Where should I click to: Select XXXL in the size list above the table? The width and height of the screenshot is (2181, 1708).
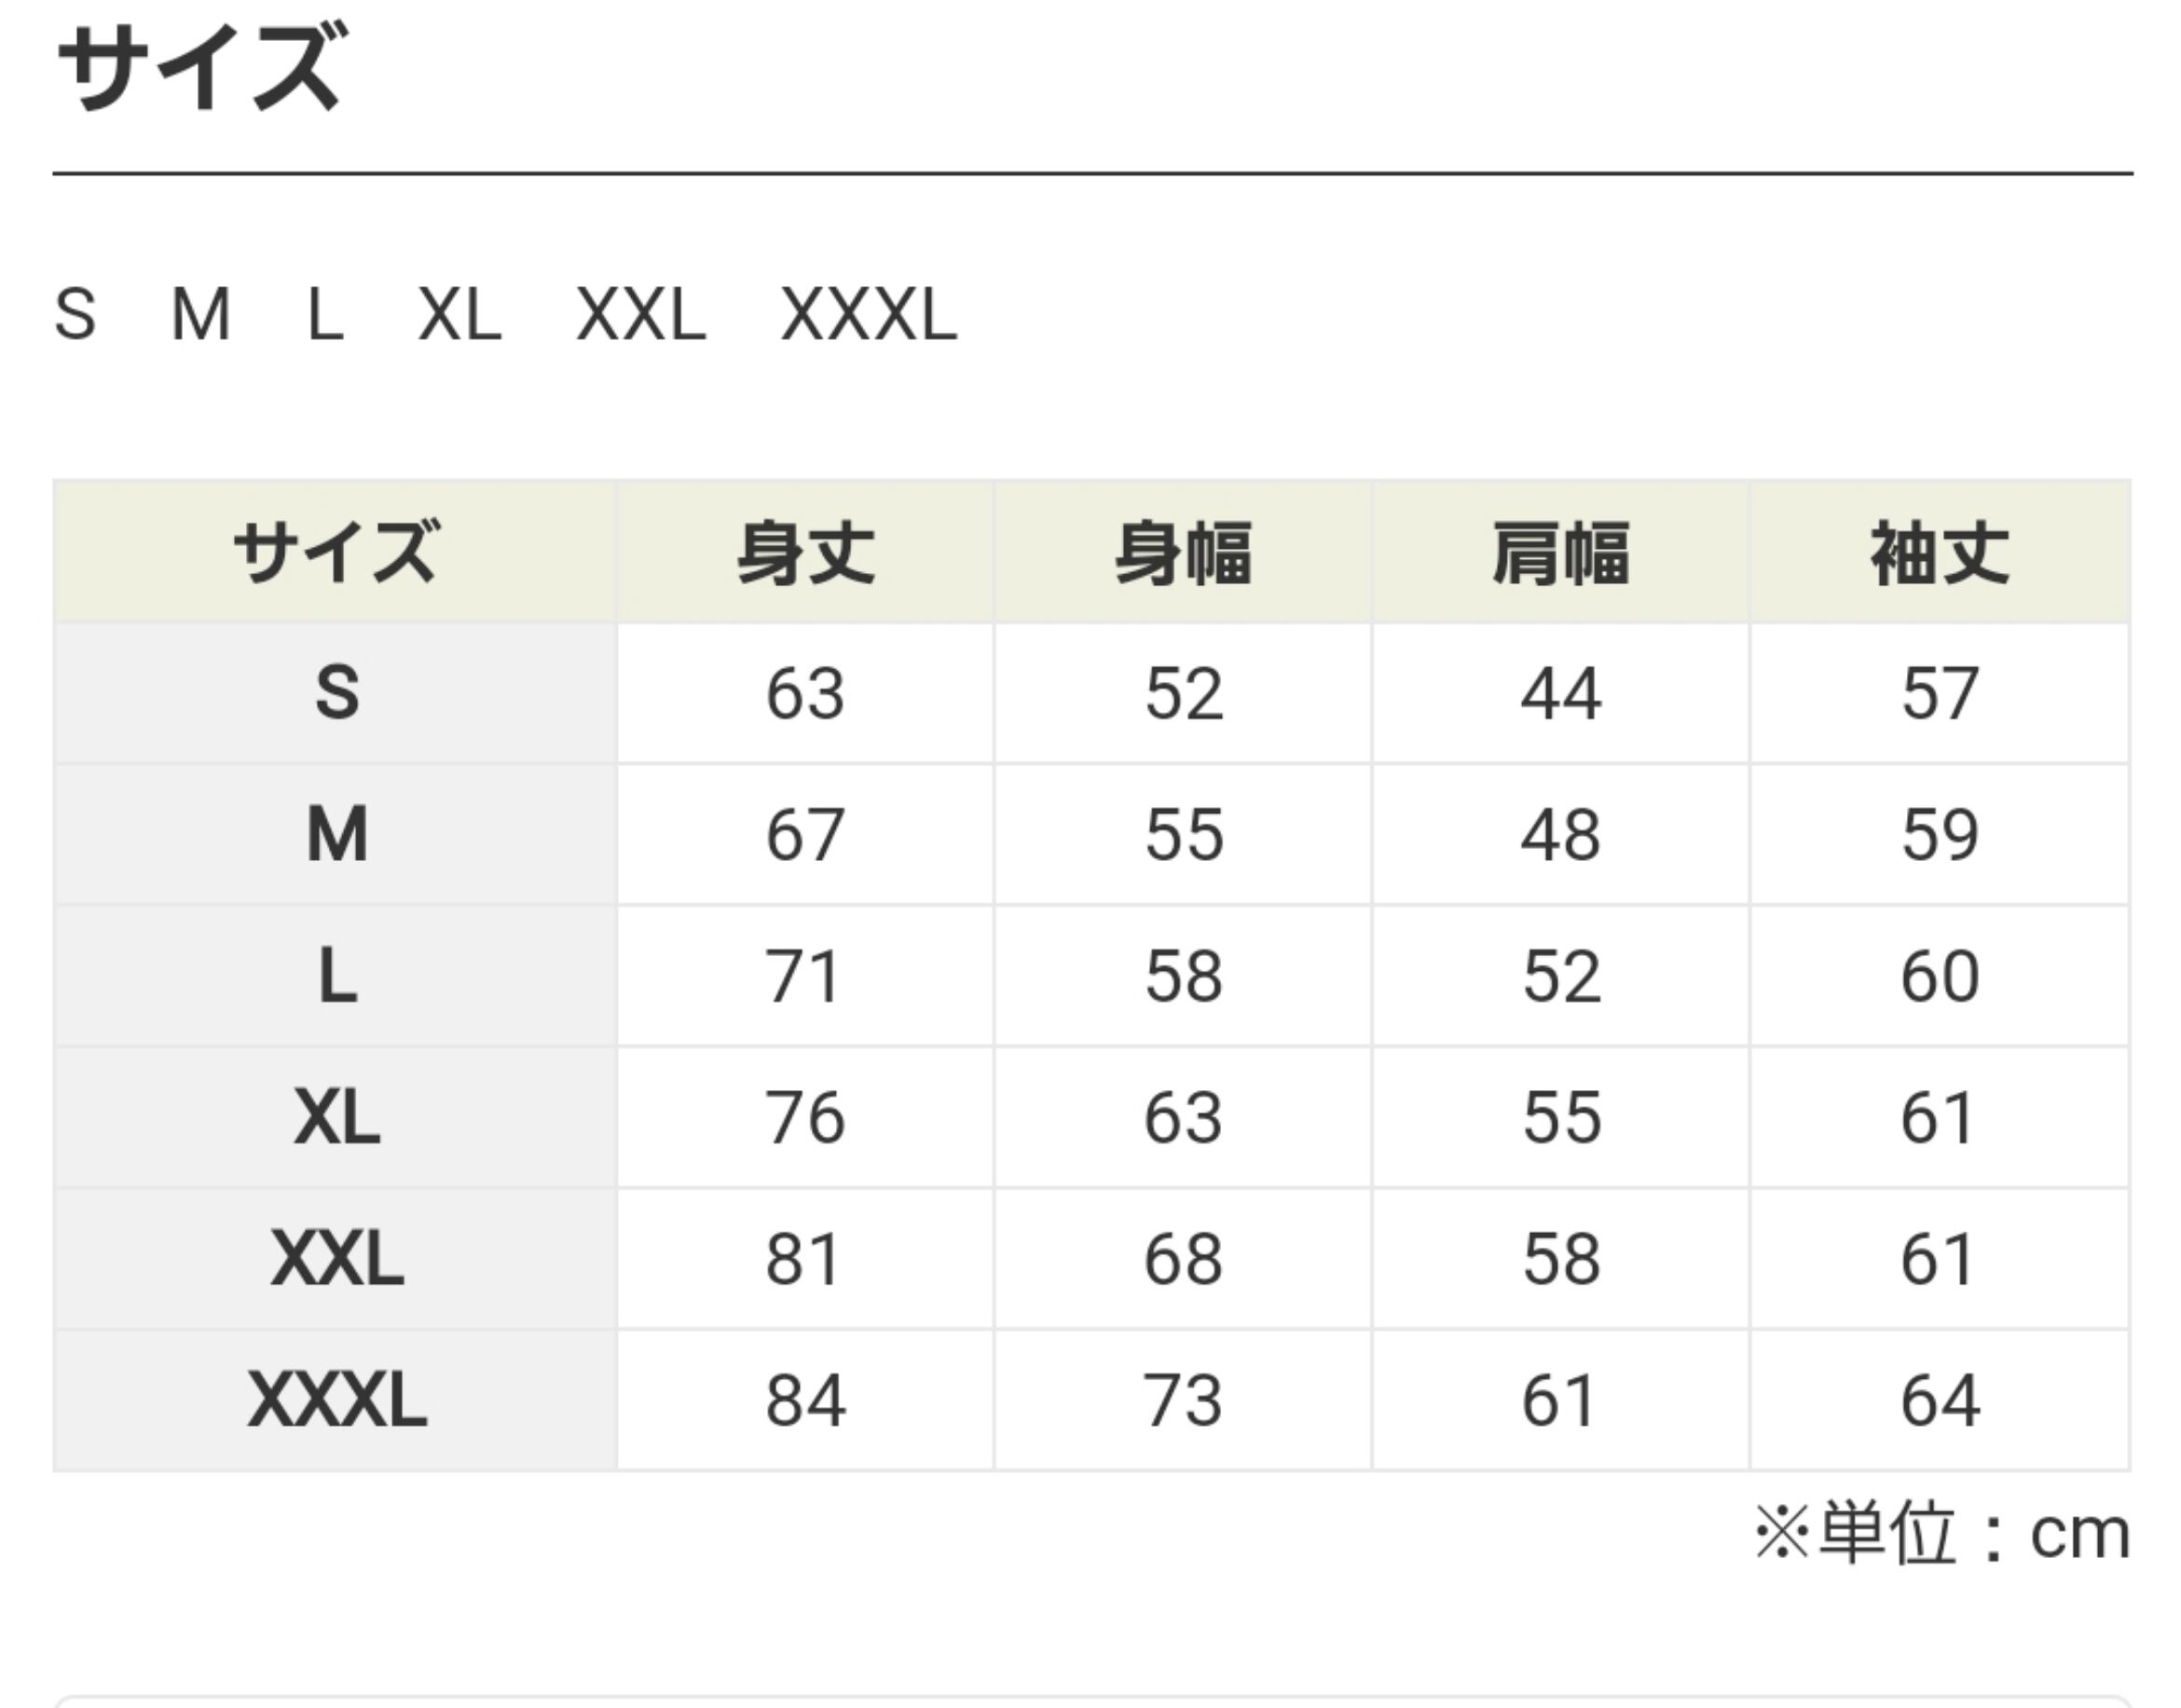(x=868, y=314)
